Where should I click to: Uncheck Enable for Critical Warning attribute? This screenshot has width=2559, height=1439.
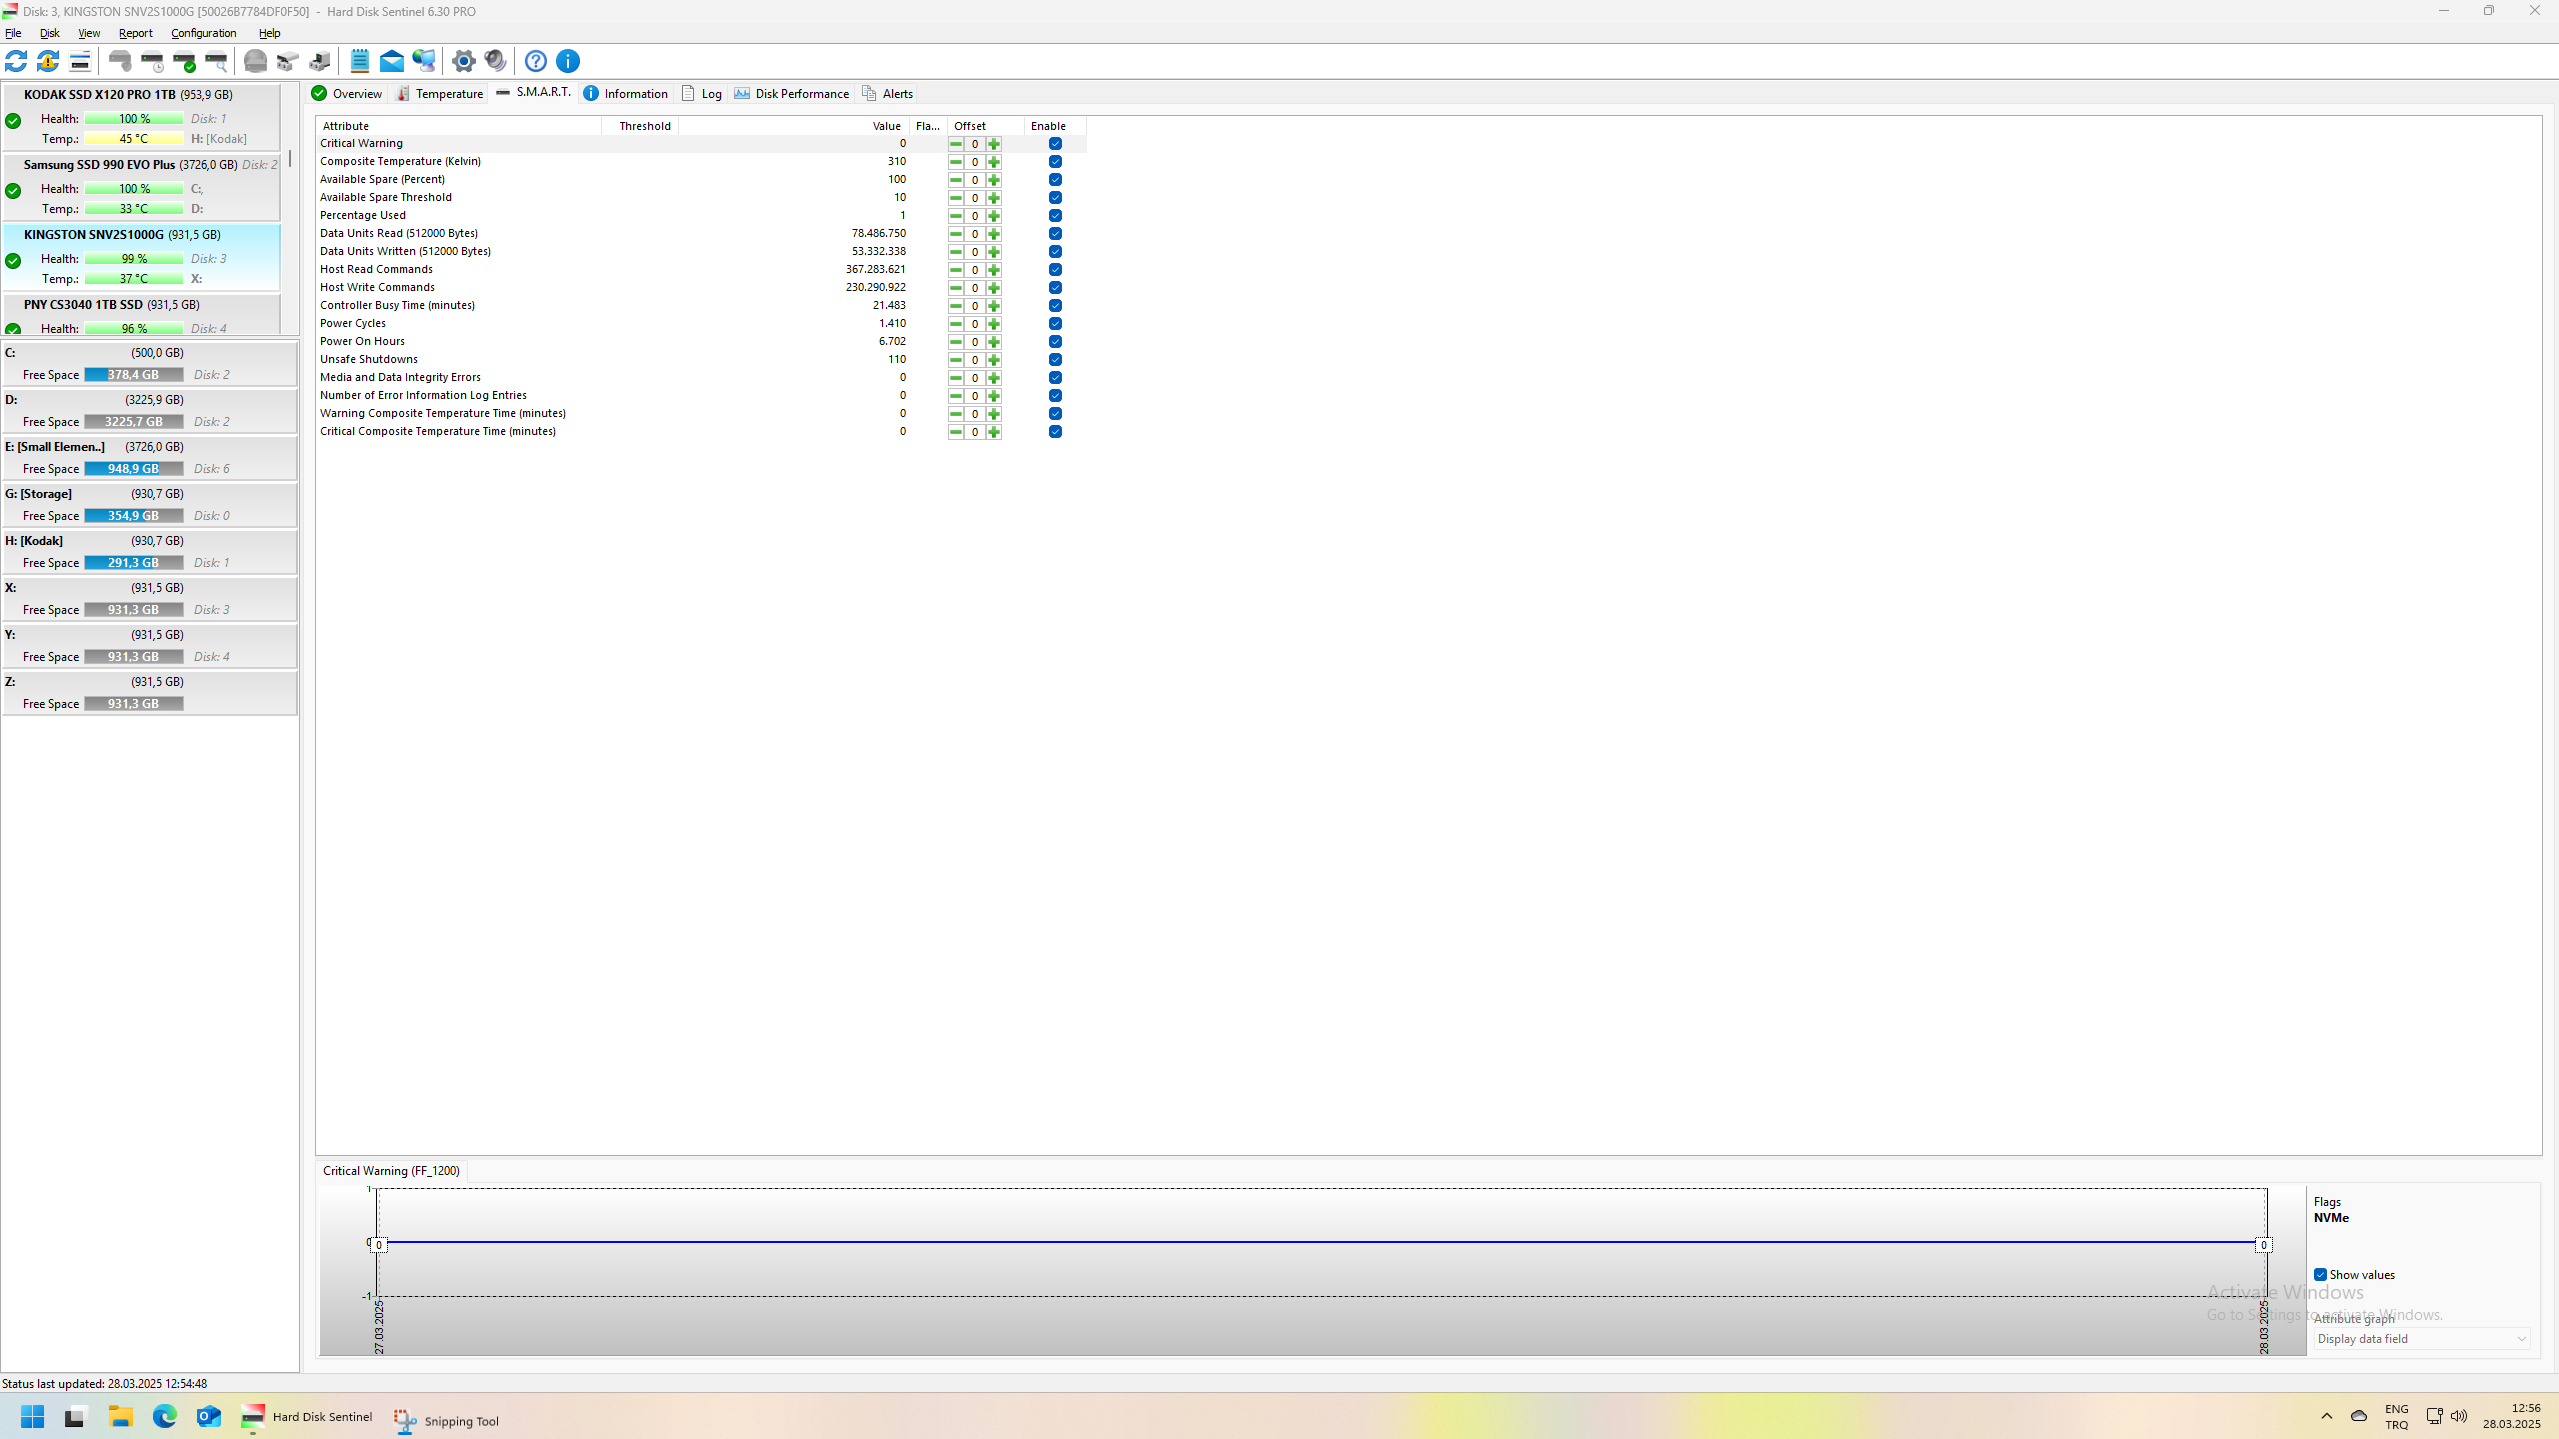(1055, 144)
